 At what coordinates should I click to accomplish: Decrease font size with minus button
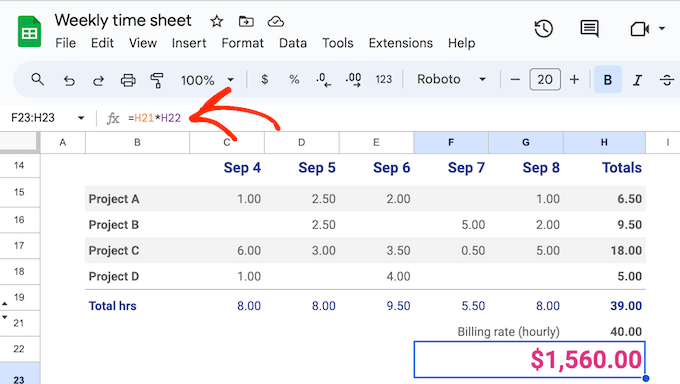tap(515, 80)
